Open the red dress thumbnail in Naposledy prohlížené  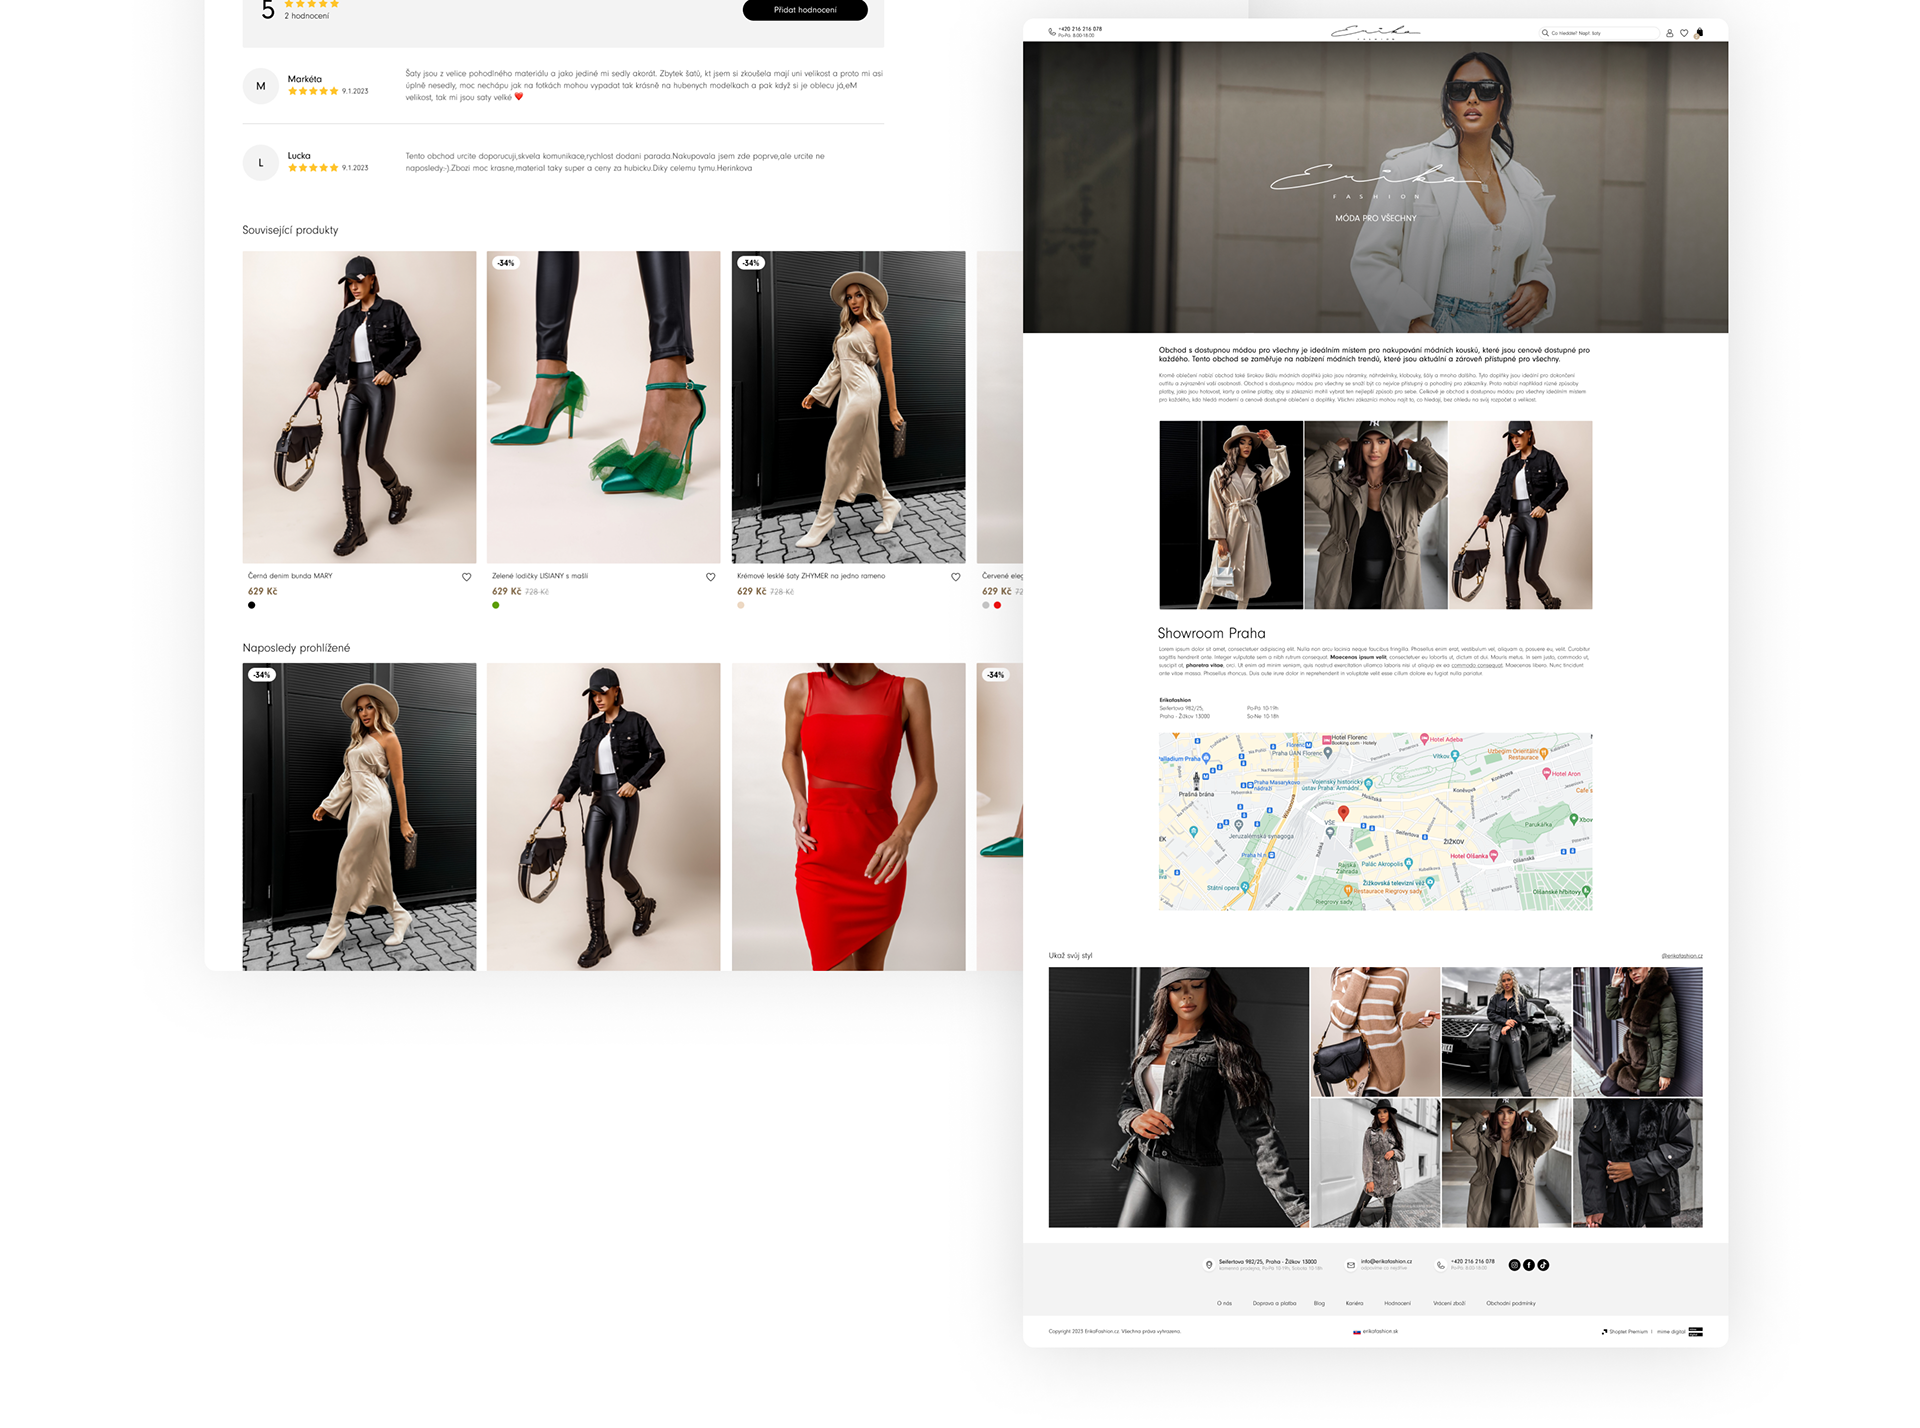848,816
